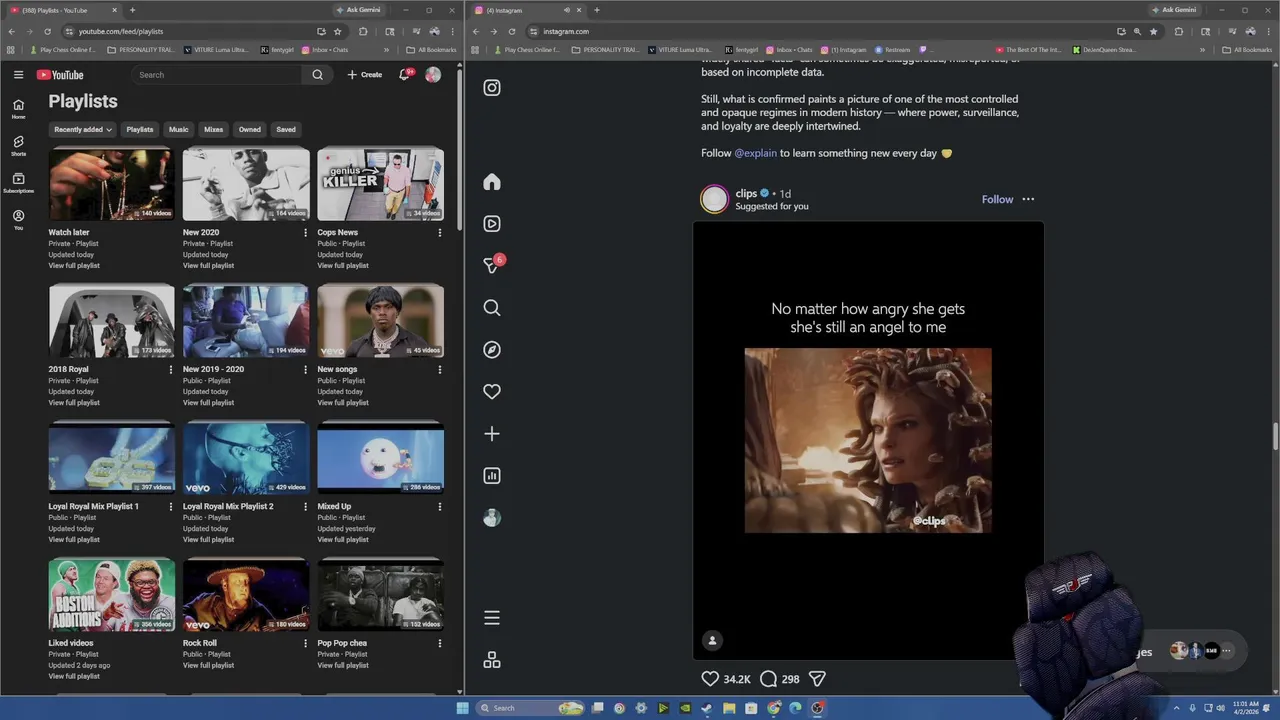Expand the YouTube window bookmarks overflow chevron
The image size is (1280, 720).
pyautogui.click(x=387, y=50)
